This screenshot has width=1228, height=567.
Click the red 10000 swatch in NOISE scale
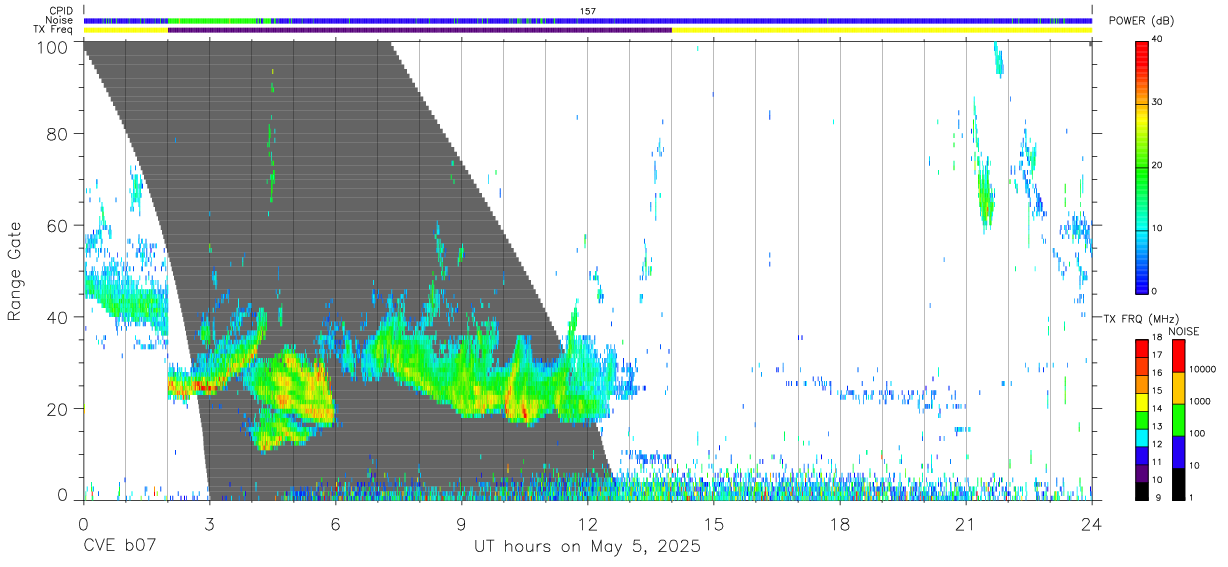coord(1178,356)
